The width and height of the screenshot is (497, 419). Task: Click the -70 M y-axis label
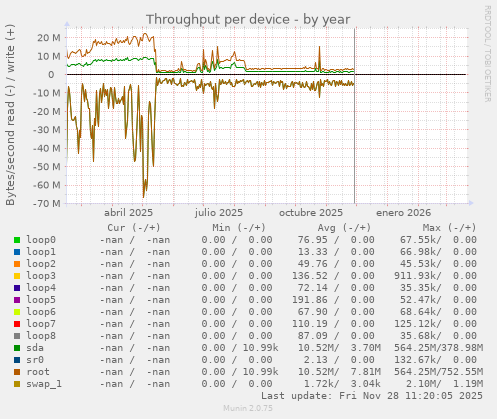coord(47,203)
